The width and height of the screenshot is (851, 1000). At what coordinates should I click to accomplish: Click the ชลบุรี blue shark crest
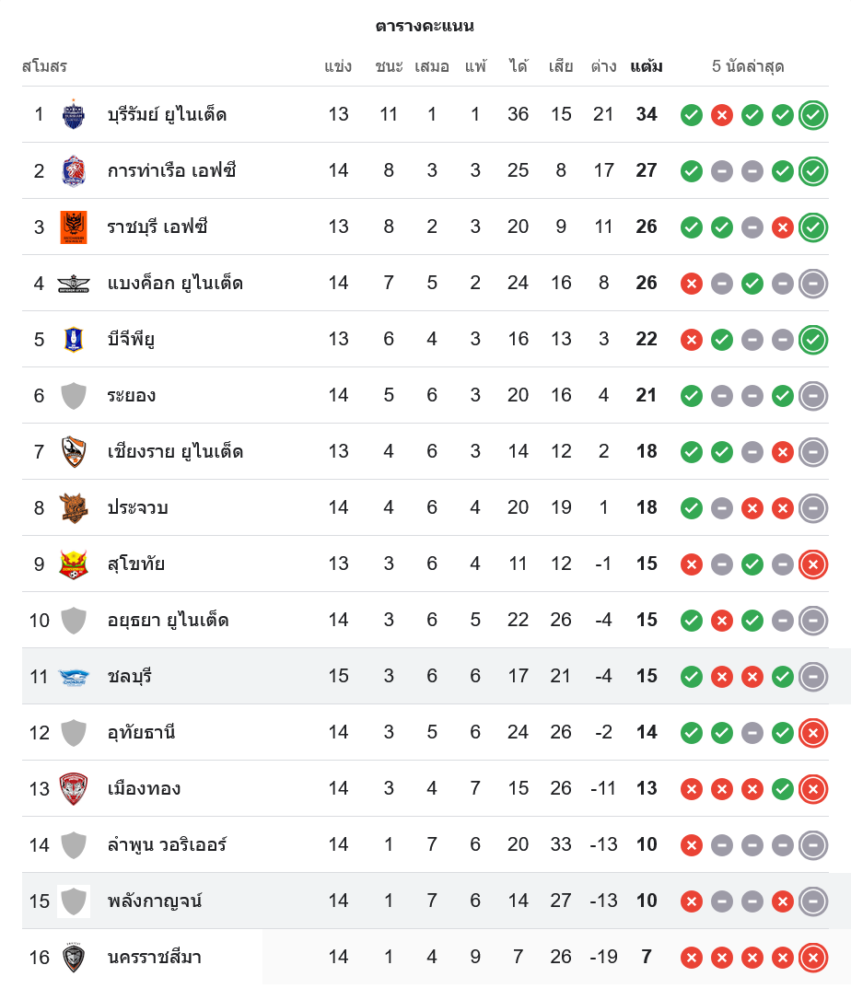pos(74,676)
